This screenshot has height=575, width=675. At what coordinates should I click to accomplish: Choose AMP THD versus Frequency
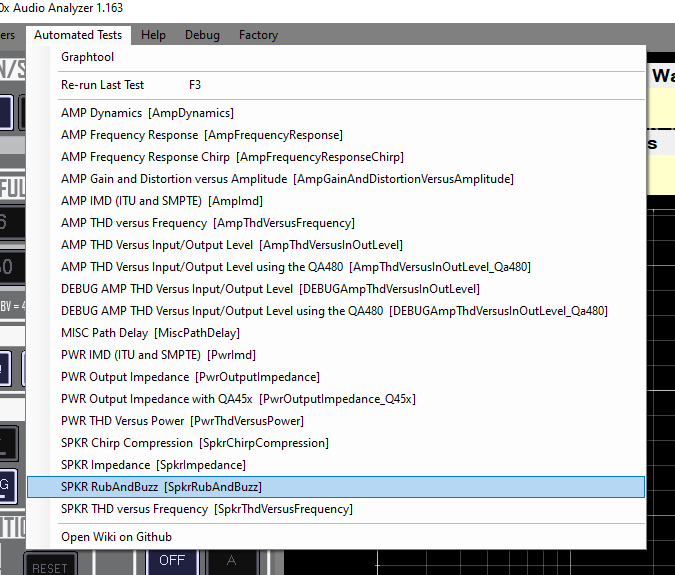click(336, 223)
